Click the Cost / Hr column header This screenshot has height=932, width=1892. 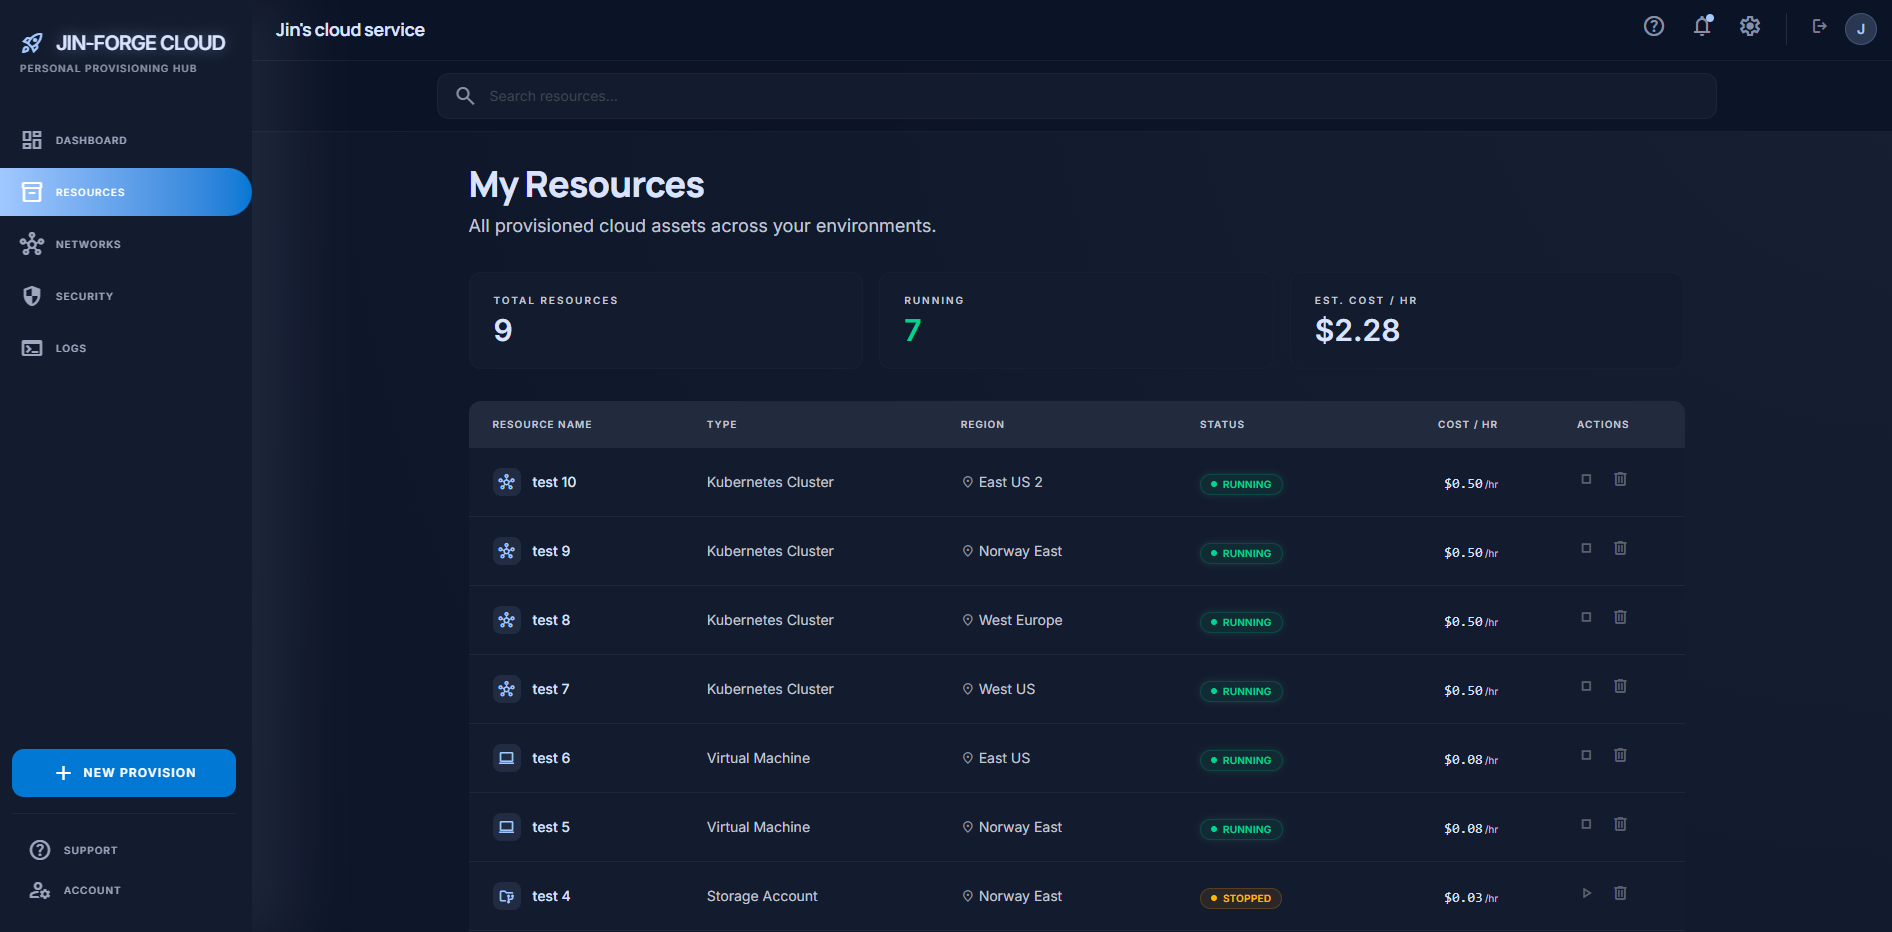[x=1468, y=425]
